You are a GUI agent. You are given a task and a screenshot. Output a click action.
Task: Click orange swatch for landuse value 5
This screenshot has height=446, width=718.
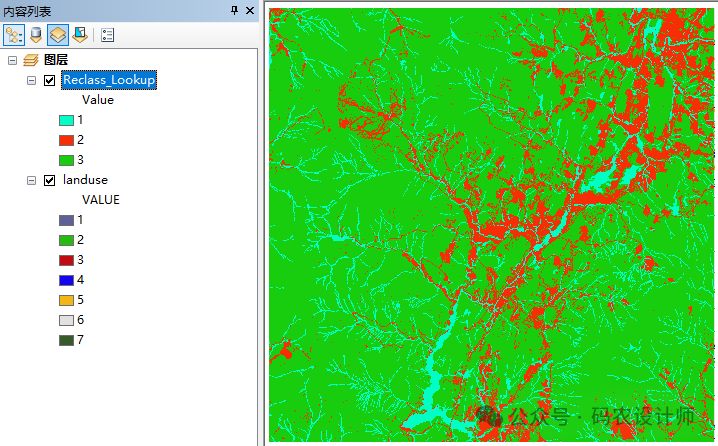(67, 300)
